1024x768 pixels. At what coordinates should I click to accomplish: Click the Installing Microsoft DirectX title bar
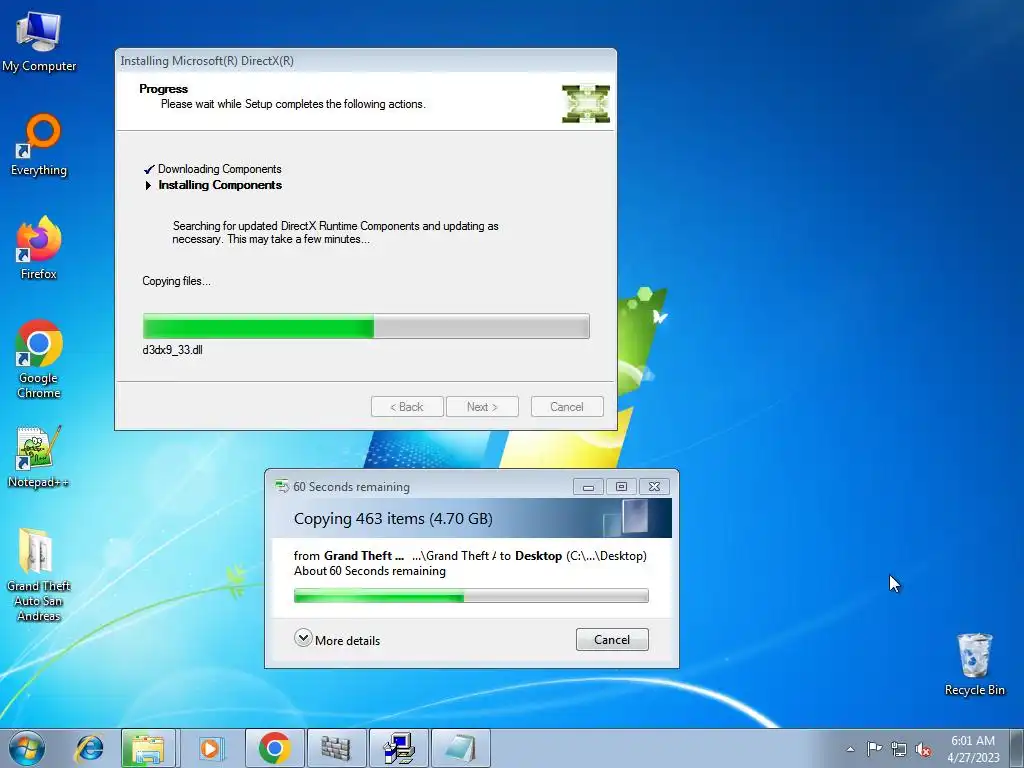click(x=365, y=61)
